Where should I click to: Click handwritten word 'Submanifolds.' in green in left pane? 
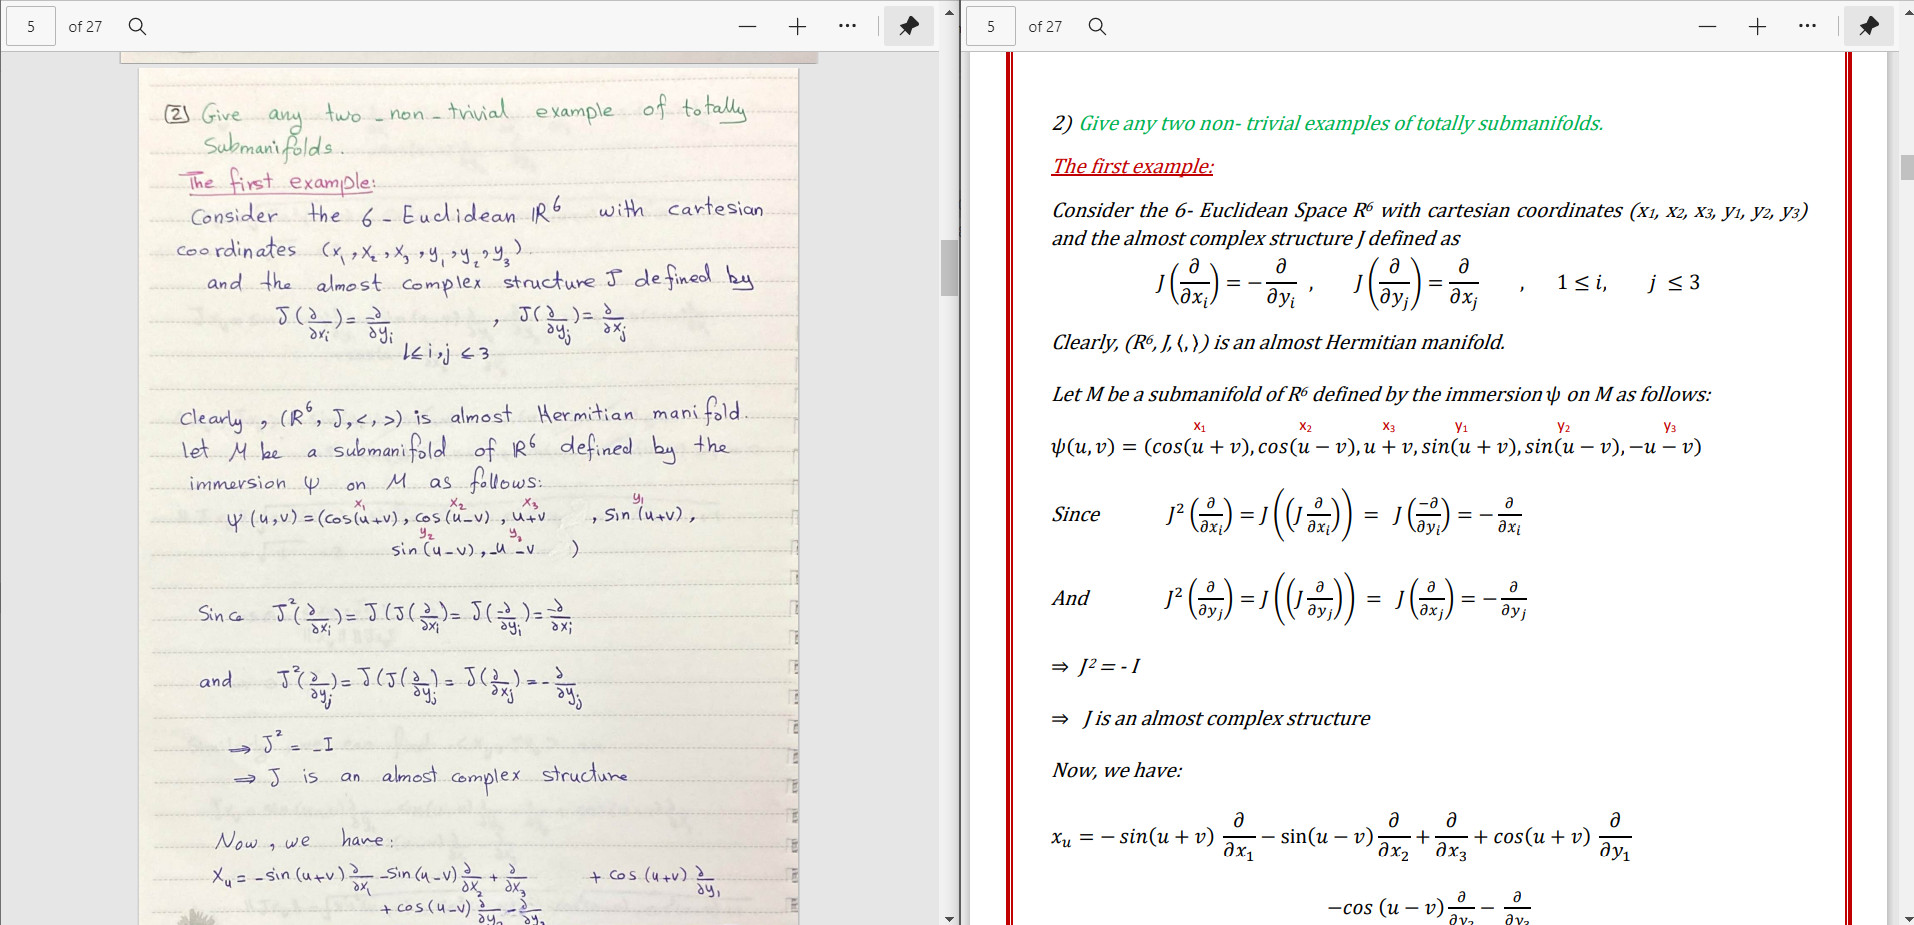coord(272,148)
